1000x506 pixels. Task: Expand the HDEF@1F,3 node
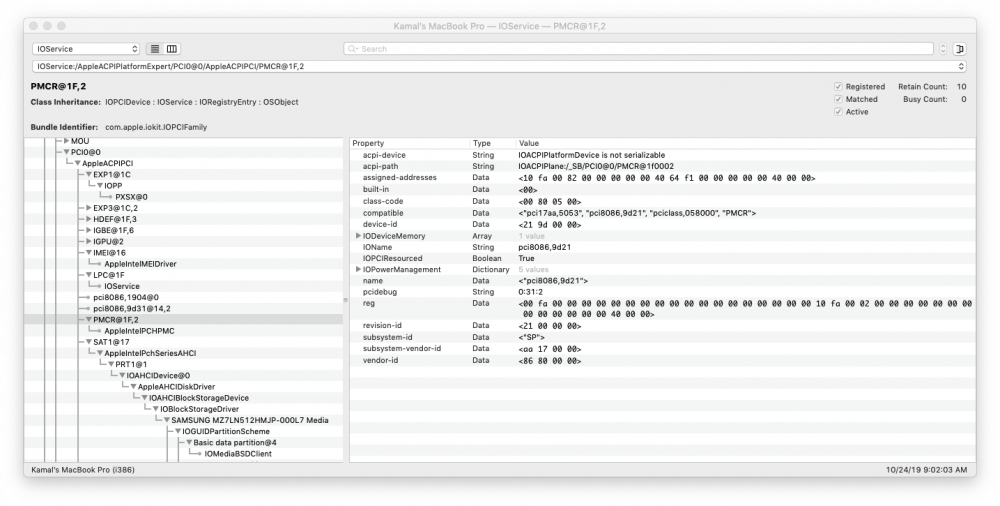click(89, 219)
